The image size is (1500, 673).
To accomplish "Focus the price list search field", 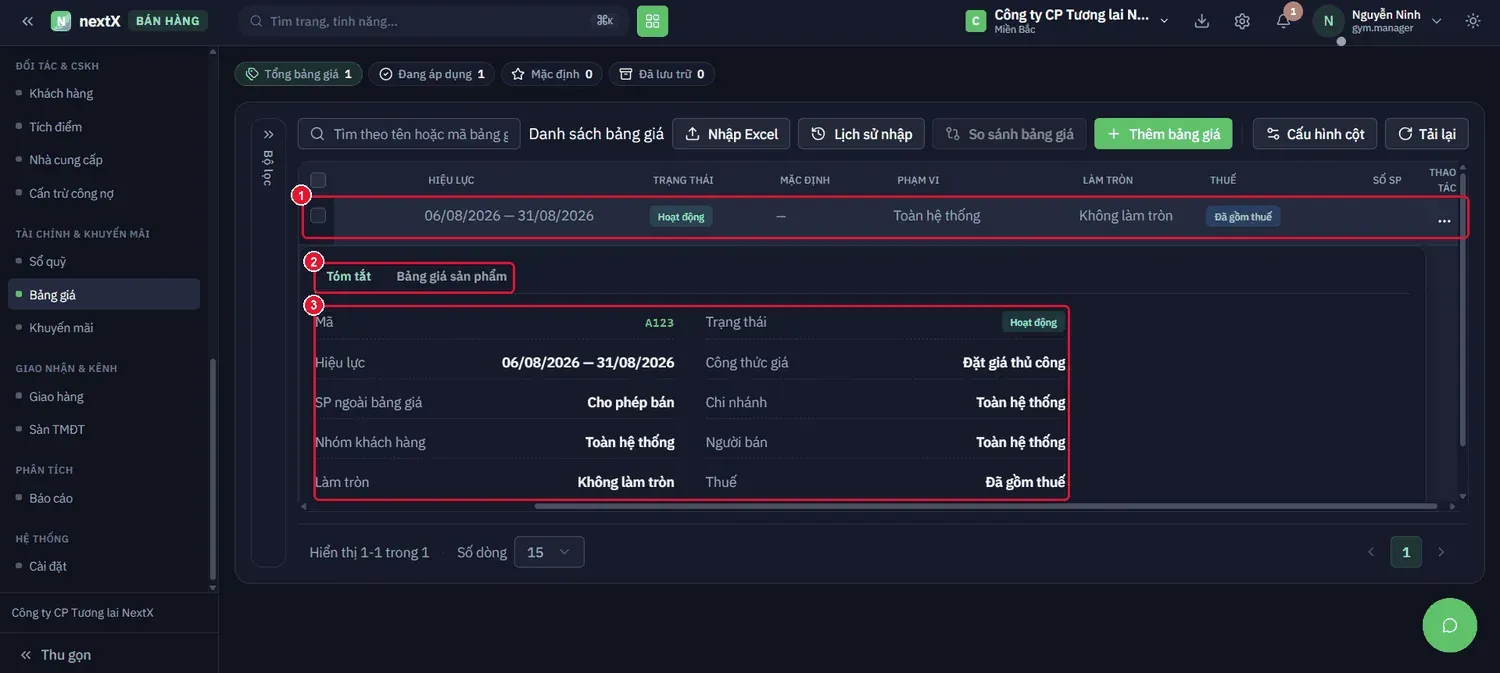I will point(409,134).
